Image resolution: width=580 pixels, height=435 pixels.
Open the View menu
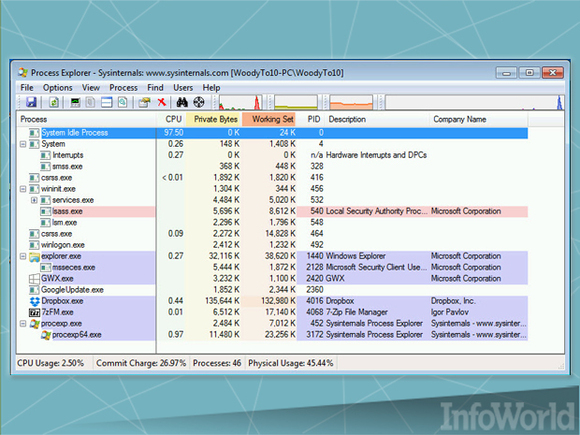pos(91,88)
